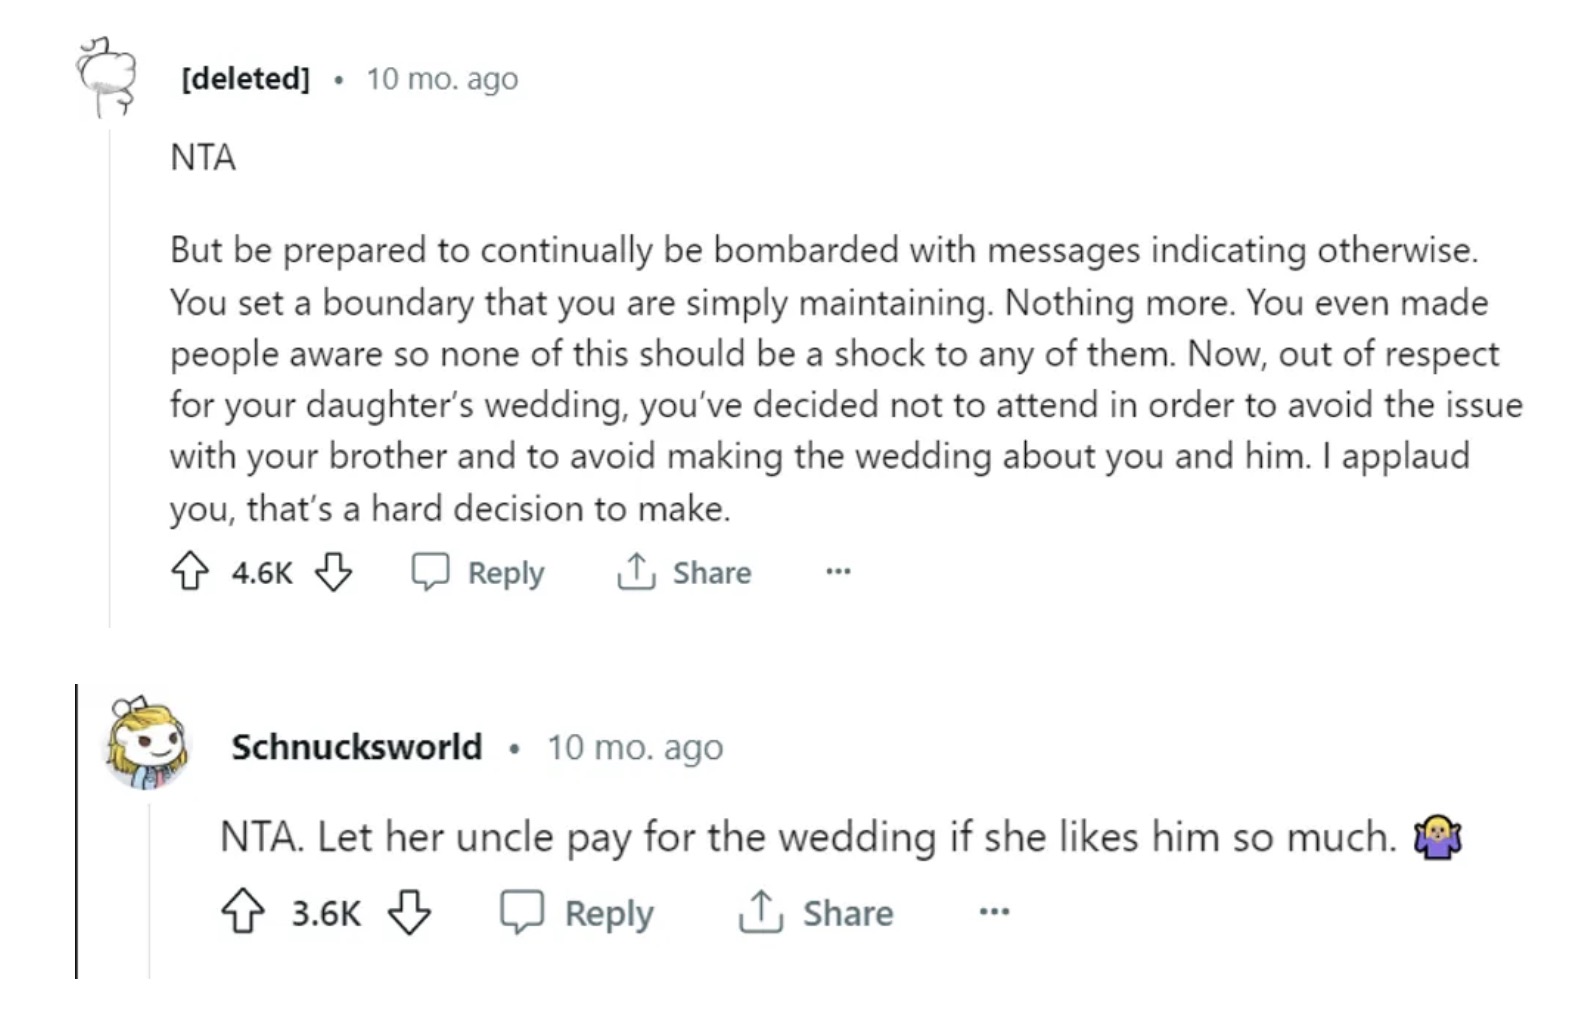Viewport: 1580px width, 1032px height.
Task: Collapse Schnucksworld's comment via its thread line
Action: click(x=150, y=890)
